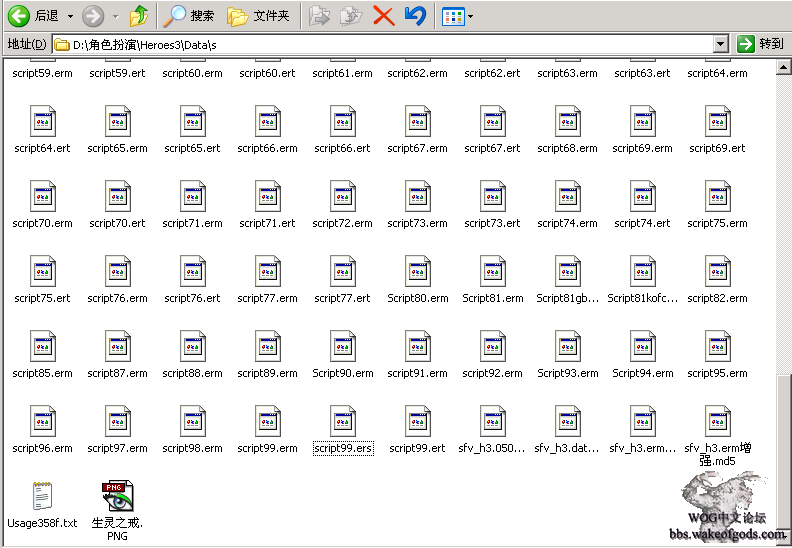This screenshot has height=548, width=792.
Task: Click the Go (转到) button
Action: click(x=760, y=44)
